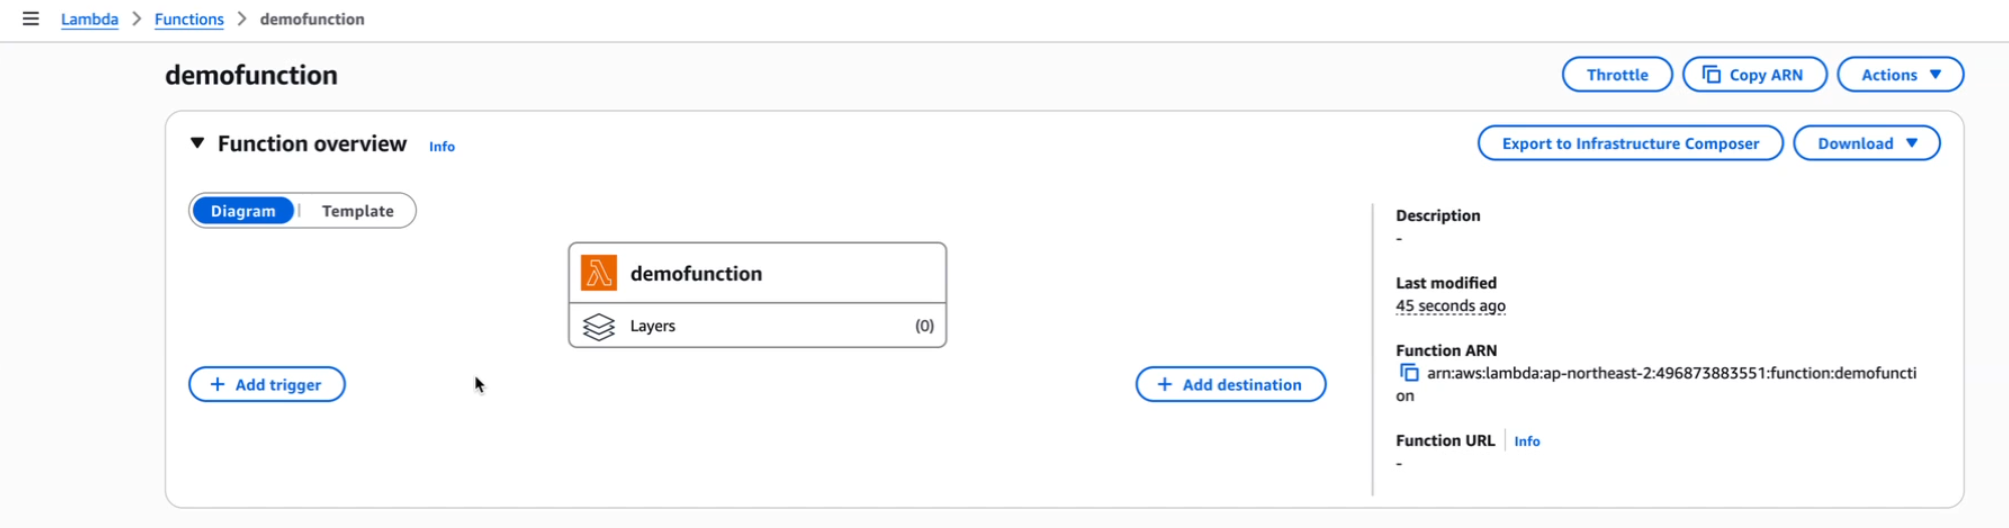2009x528 pixels.
Task: Go to the Lambda breadcrumb link
Action: [89, 19]
